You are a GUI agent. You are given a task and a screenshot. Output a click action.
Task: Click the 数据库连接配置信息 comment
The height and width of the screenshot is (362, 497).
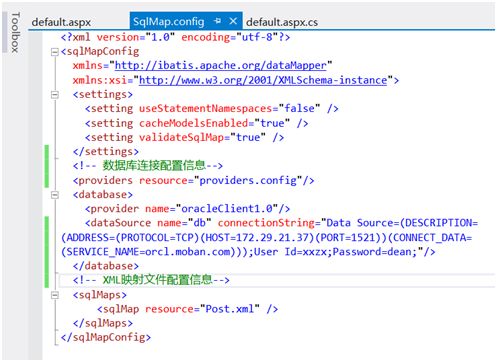[x=148, y=165]
